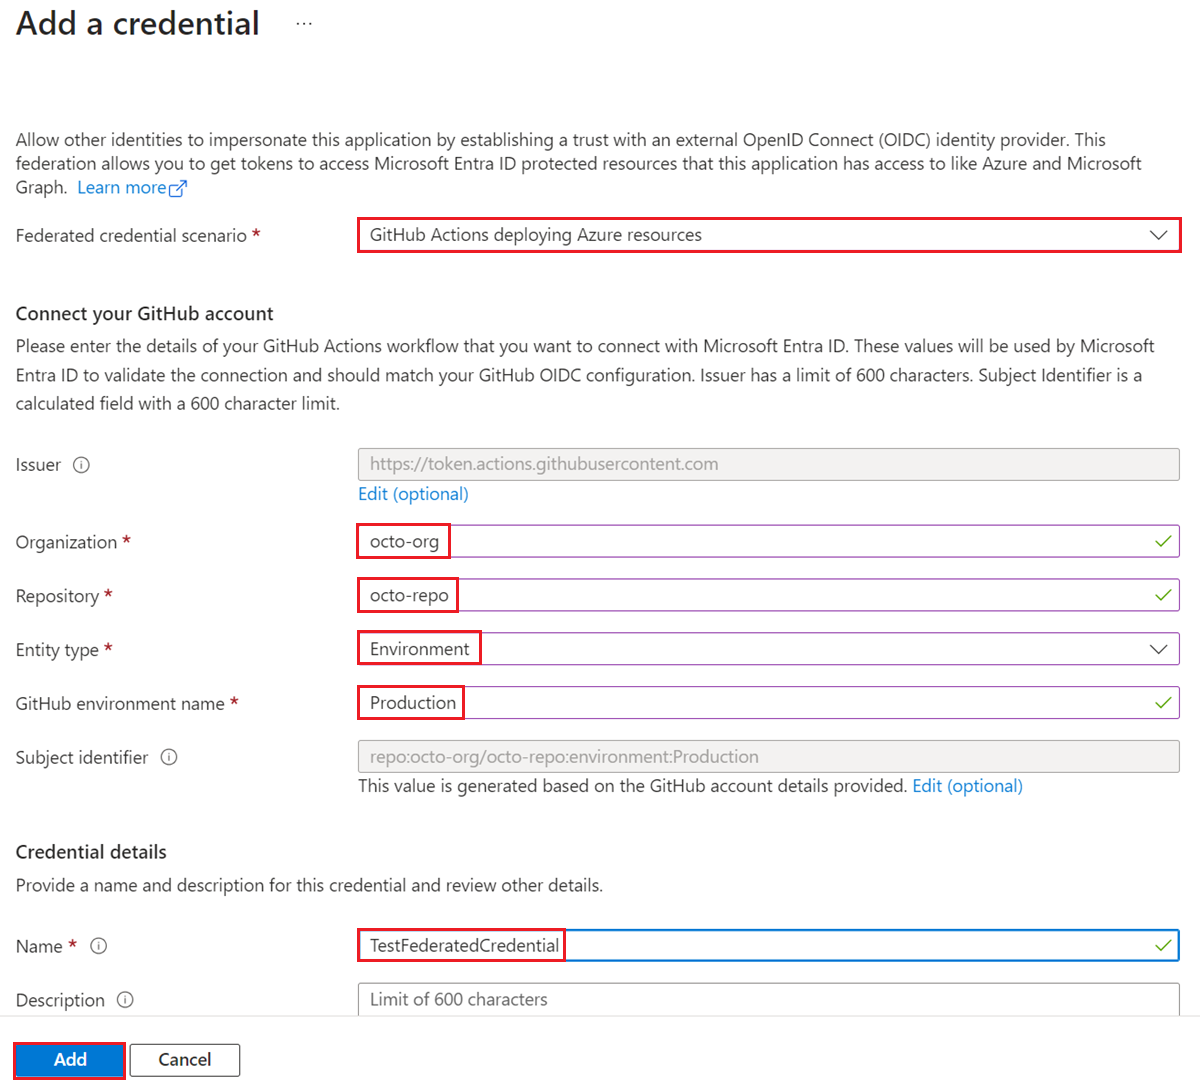The image size is (1200, 1084).
Task: Click the Cancel button
Action: (x=185, y=1059)
